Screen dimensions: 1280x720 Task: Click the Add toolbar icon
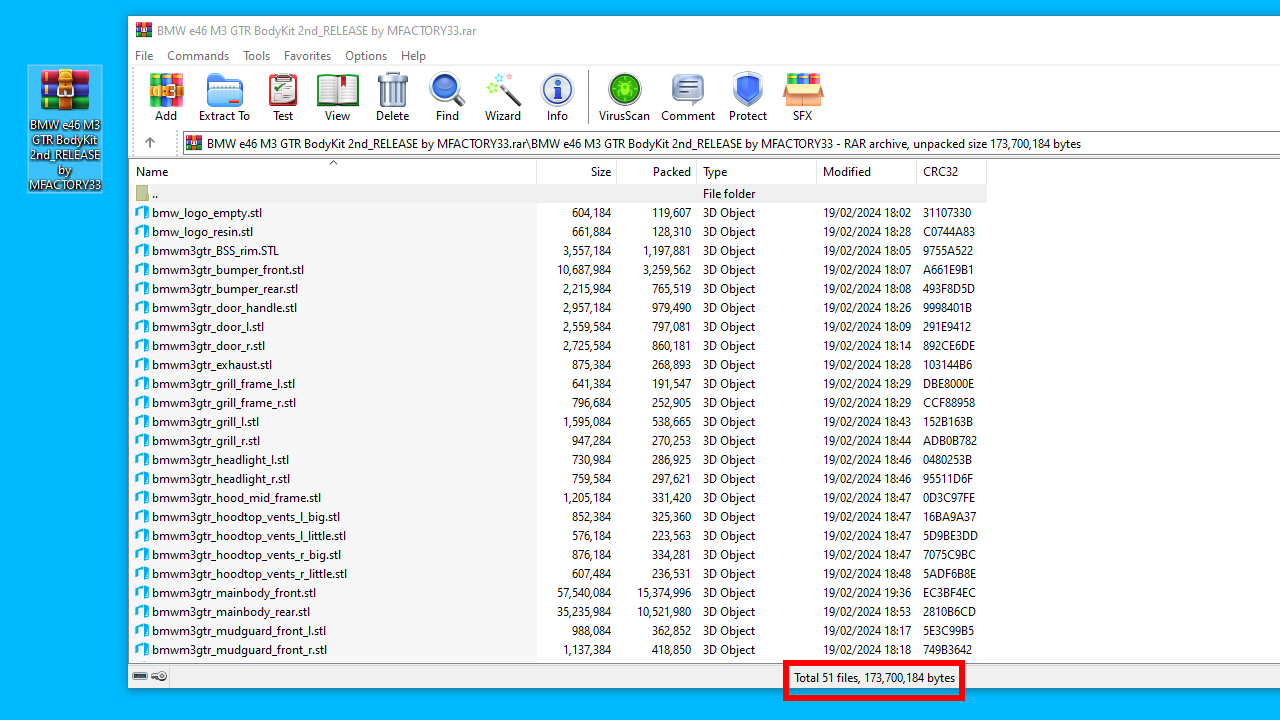click(166, 97)
